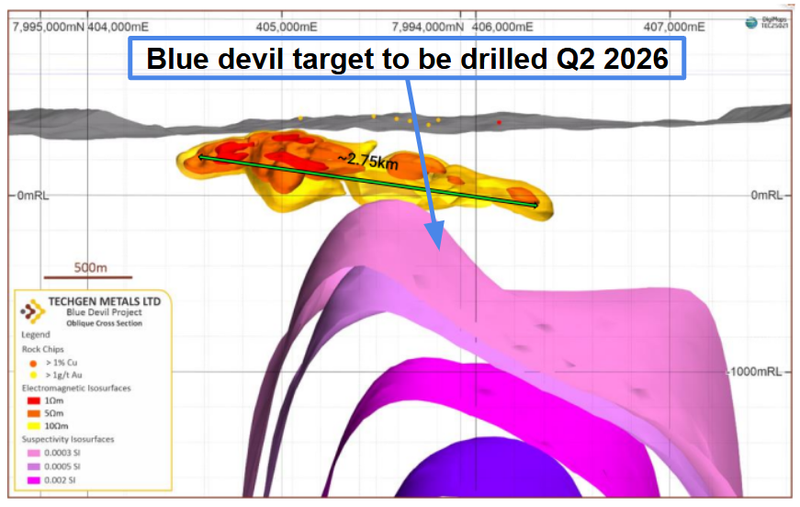Viewport: 800px width, 507px height.
Task: Select the red 1Ωm legend swatch
Action: pos(34,400)
